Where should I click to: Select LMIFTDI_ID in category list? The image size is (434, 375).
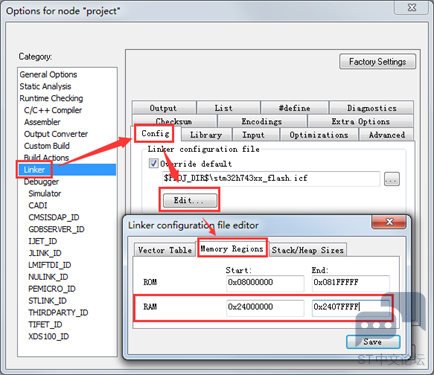(x=50, y=265)
